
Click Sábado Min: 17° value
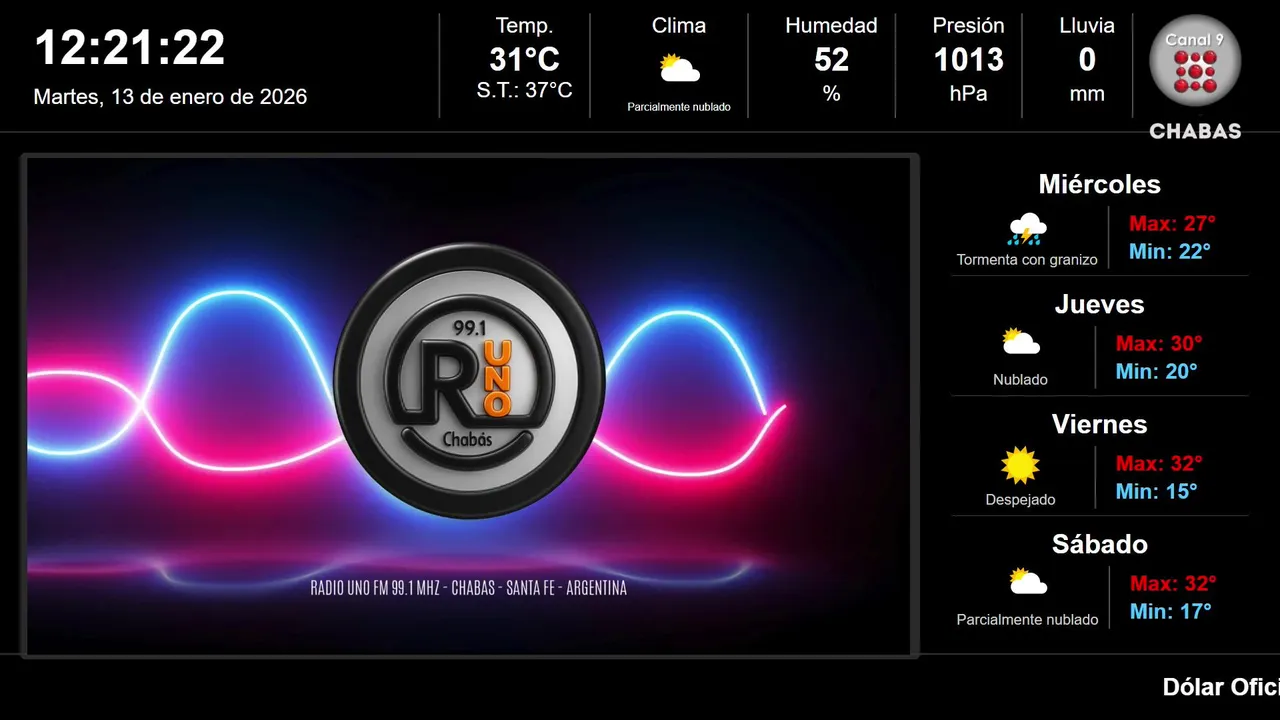pyautogui.click(x=1171, y=611)
